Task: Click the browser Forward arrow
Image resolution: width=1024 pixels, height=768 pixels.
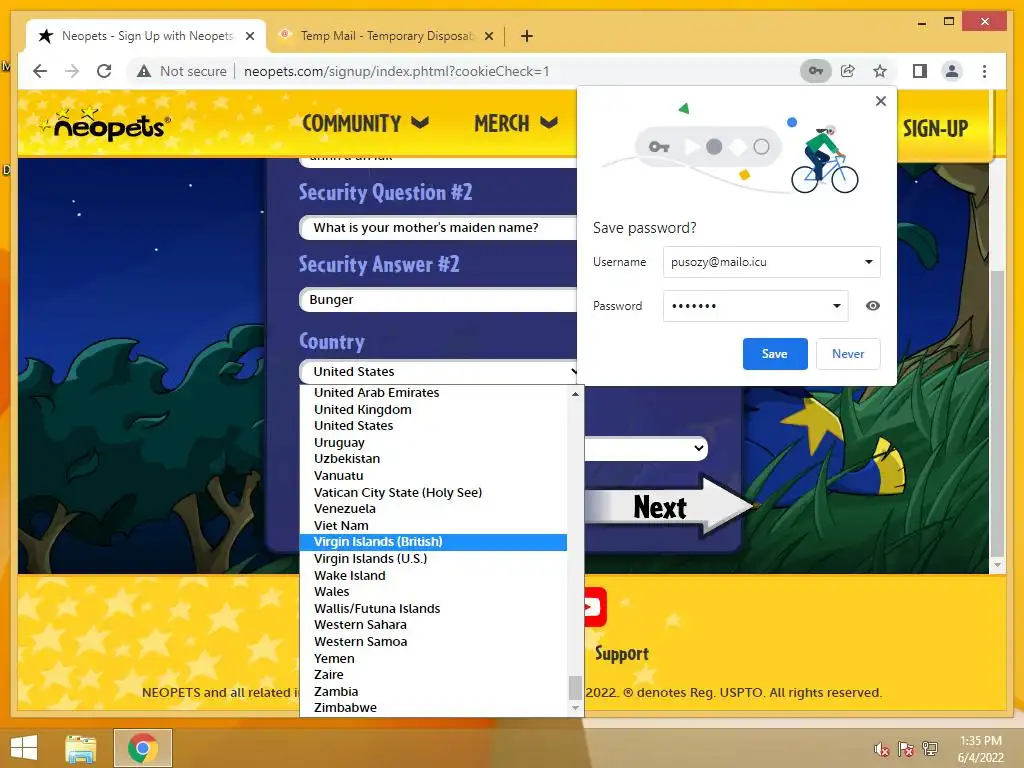Action: point(72,71)
